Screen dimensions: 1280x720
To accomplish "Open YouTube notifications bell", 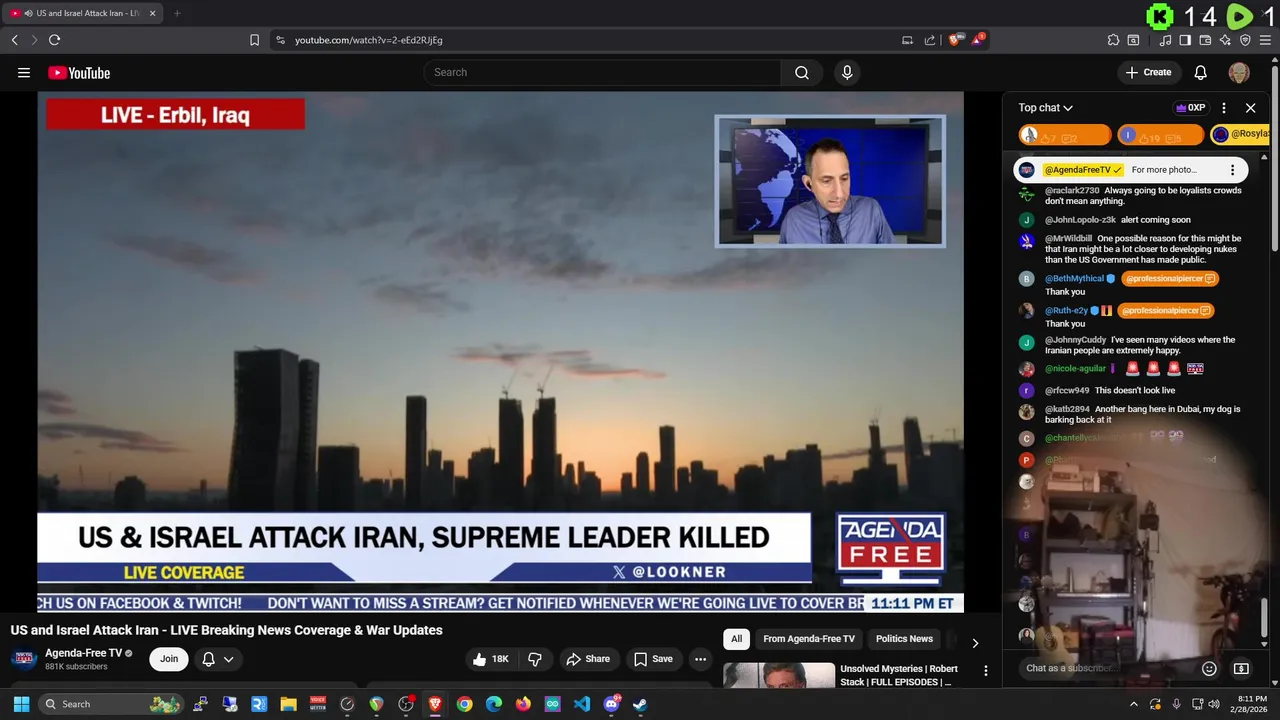I will point(1201,72).
